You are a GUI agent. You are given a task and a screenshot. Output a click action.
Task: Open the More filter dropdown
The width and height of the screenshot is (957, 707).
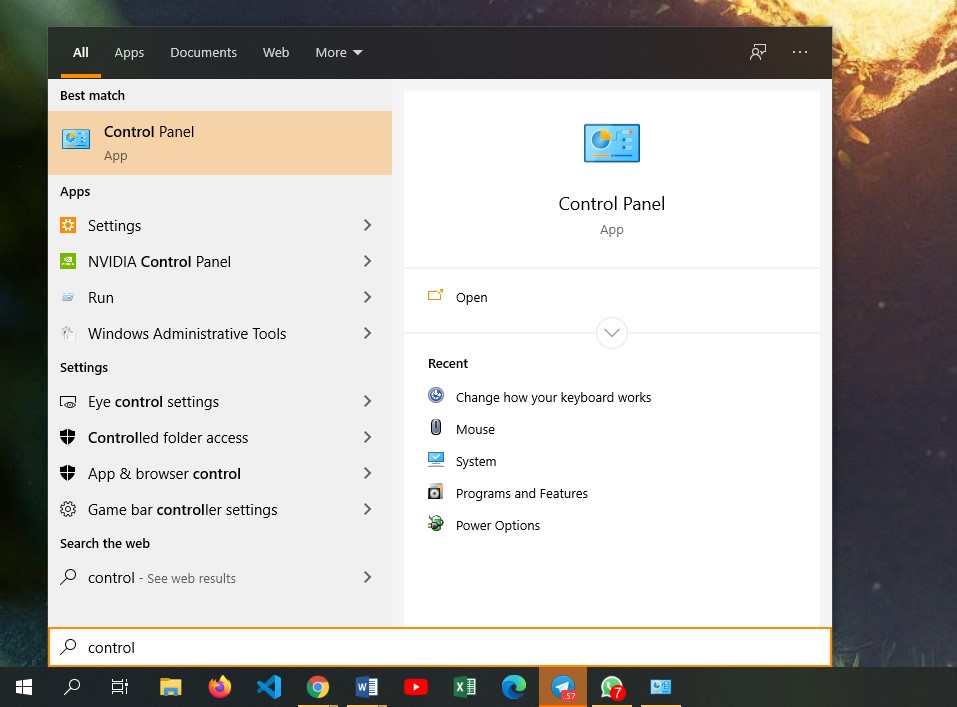click(x=339, y=53)
